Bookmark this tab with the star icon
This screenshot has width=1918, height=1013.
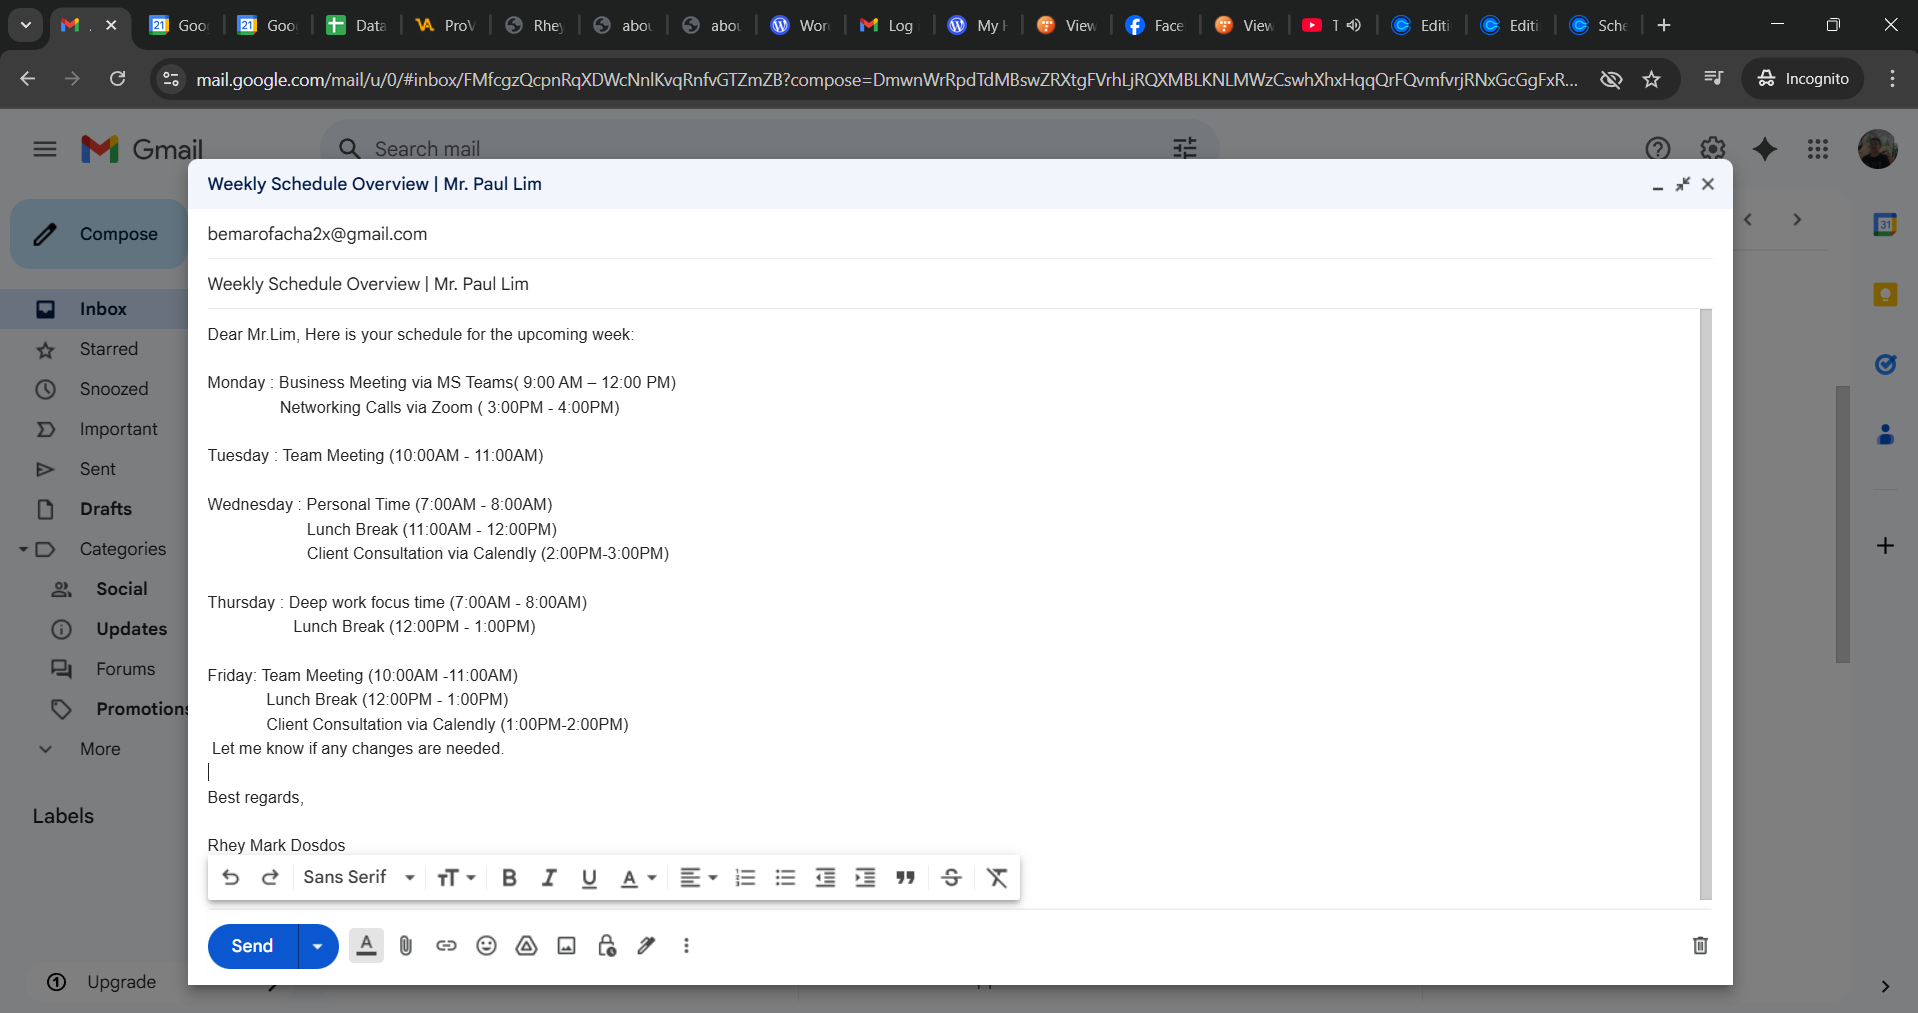tap(1651, 79)
